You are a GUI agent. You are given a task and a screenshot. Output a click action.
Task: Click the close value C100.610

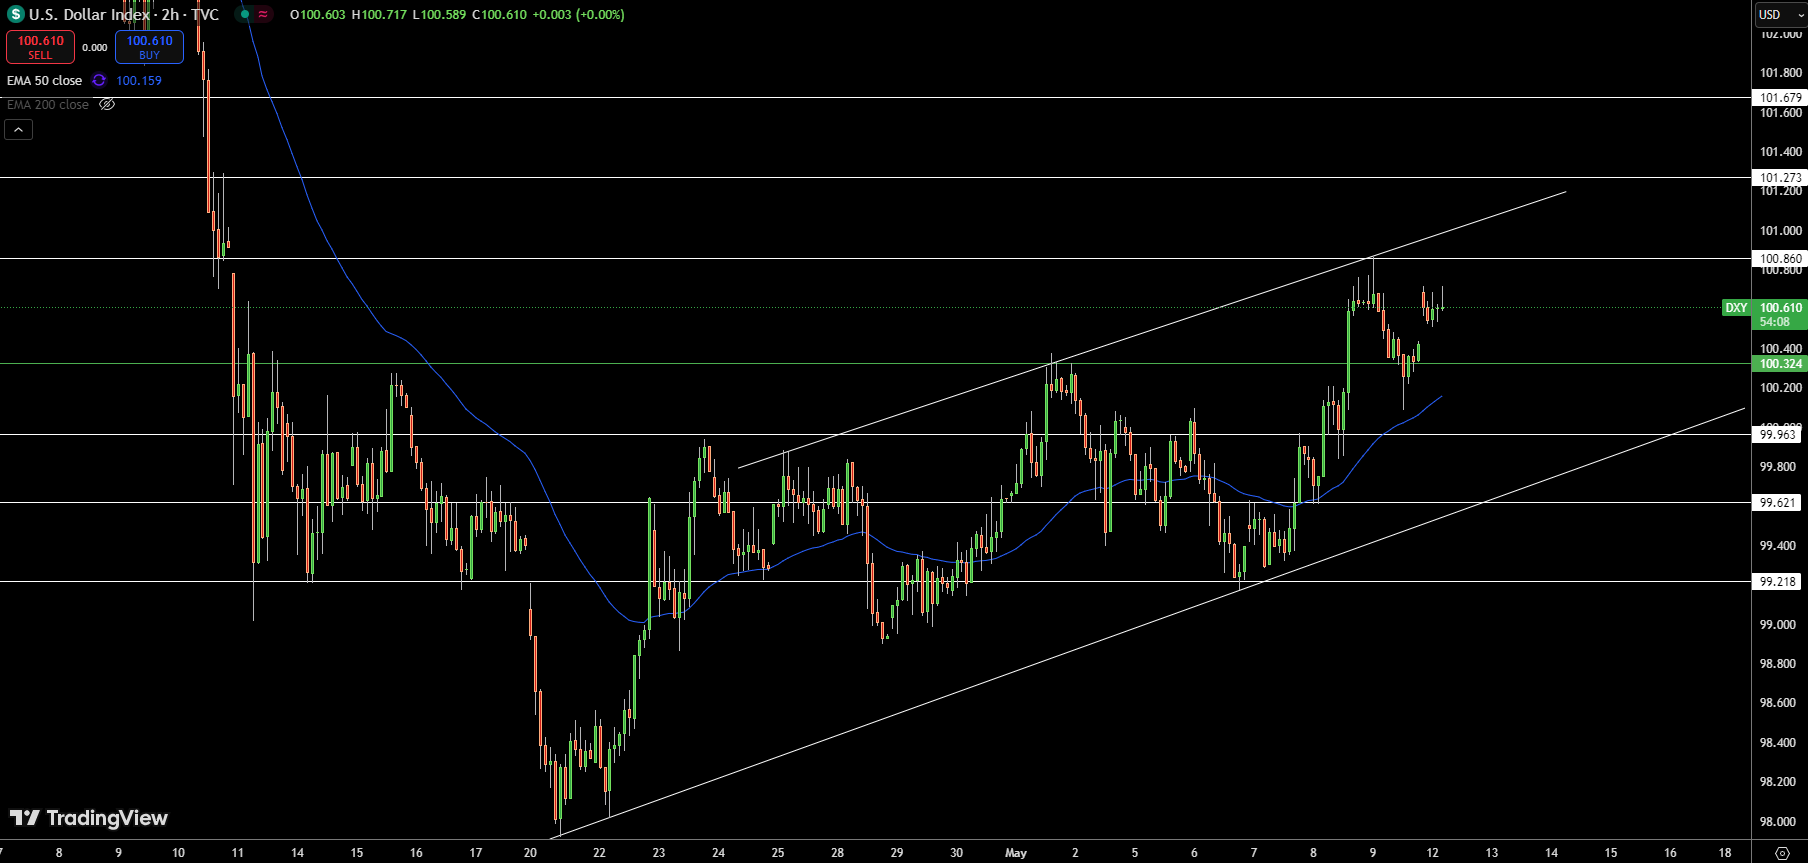pyautogui.click(x=499, y=14)
